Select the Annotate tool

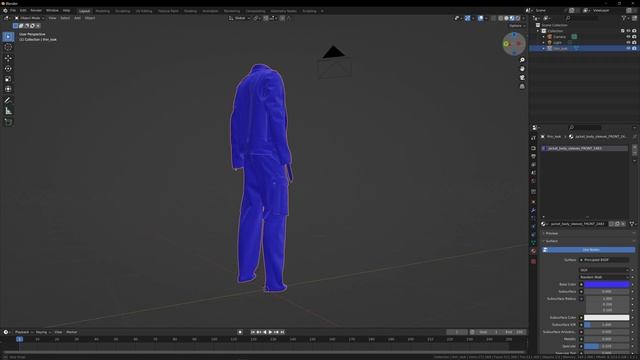[8, 100]
